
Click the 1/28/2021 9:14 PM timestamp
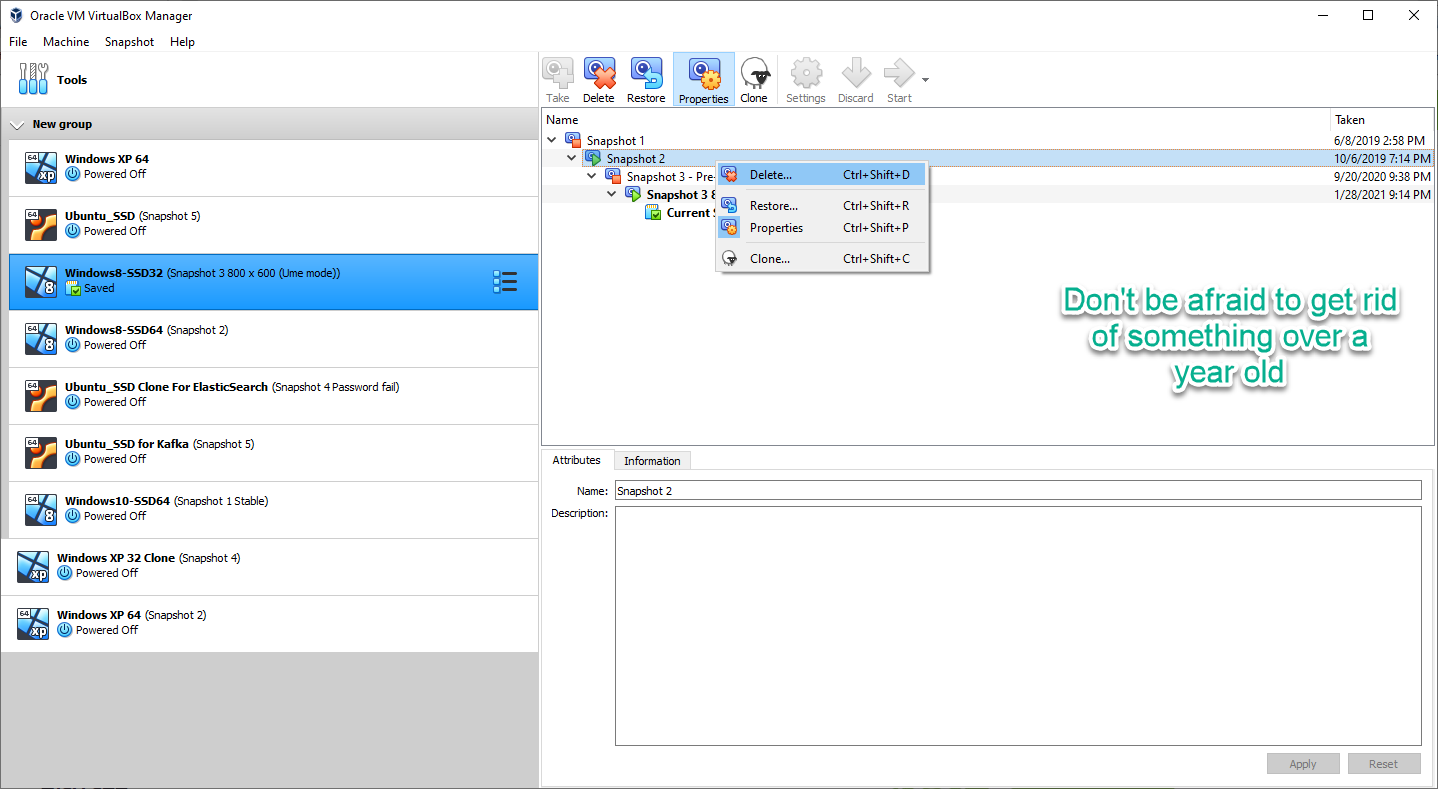point(1382,194)
